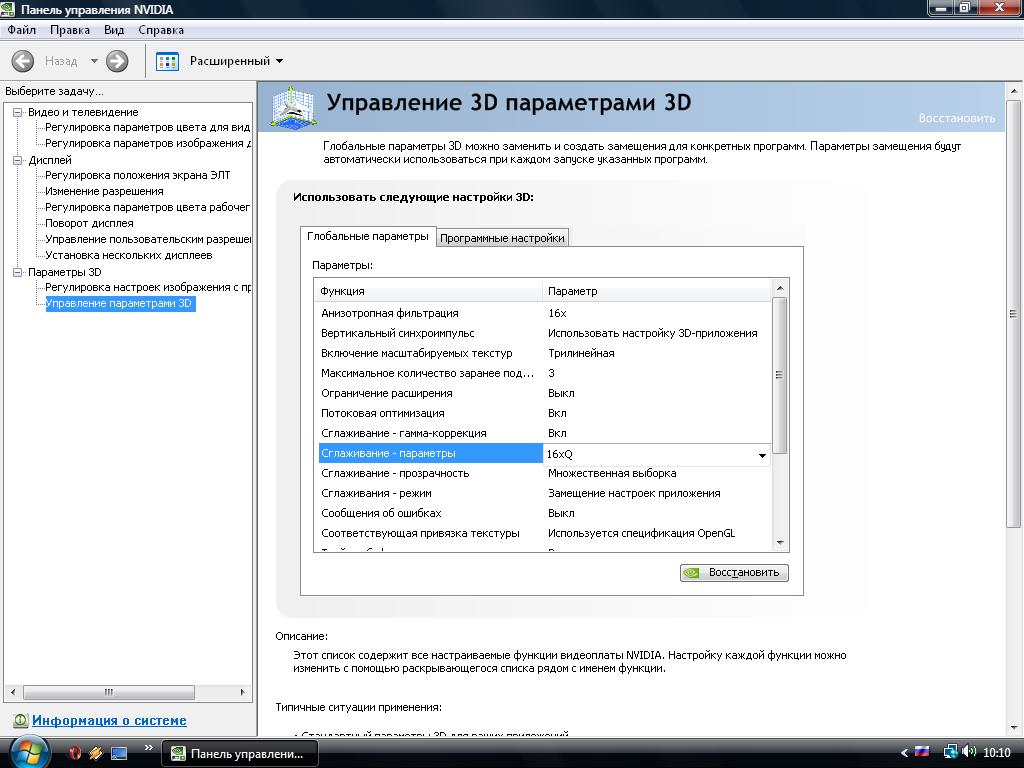Click the Функция column header
Image resolution: width=1024 pixels, height=768 pixels.
coord(428,291)
